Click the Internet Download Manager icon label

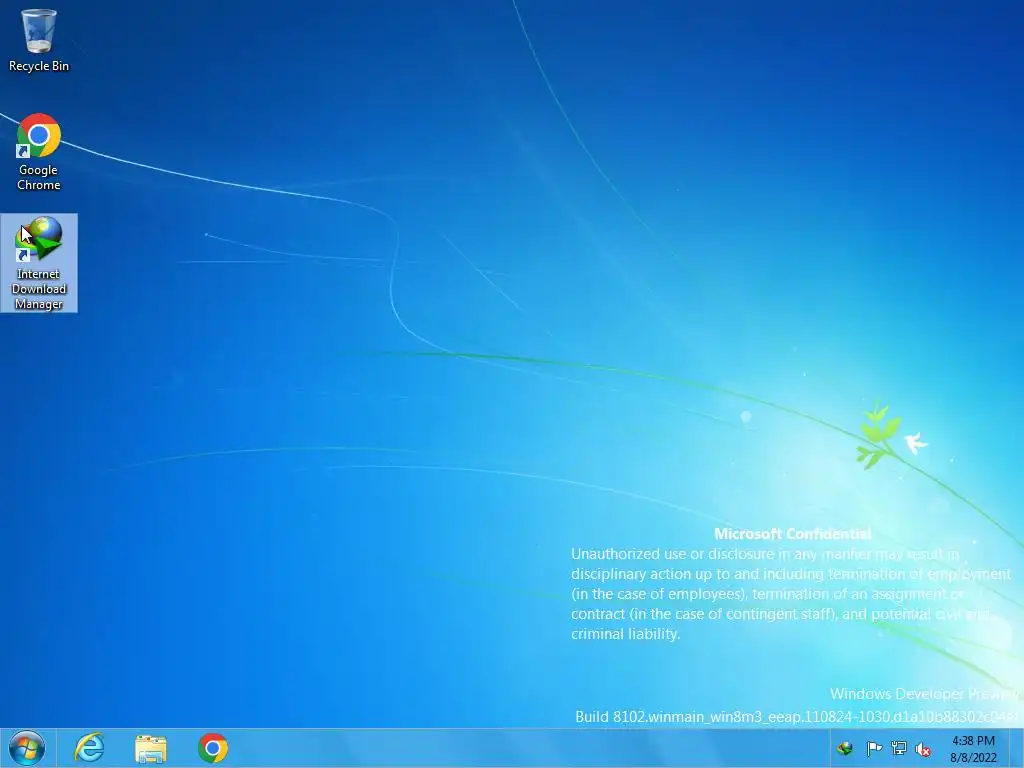coord(39,289)
